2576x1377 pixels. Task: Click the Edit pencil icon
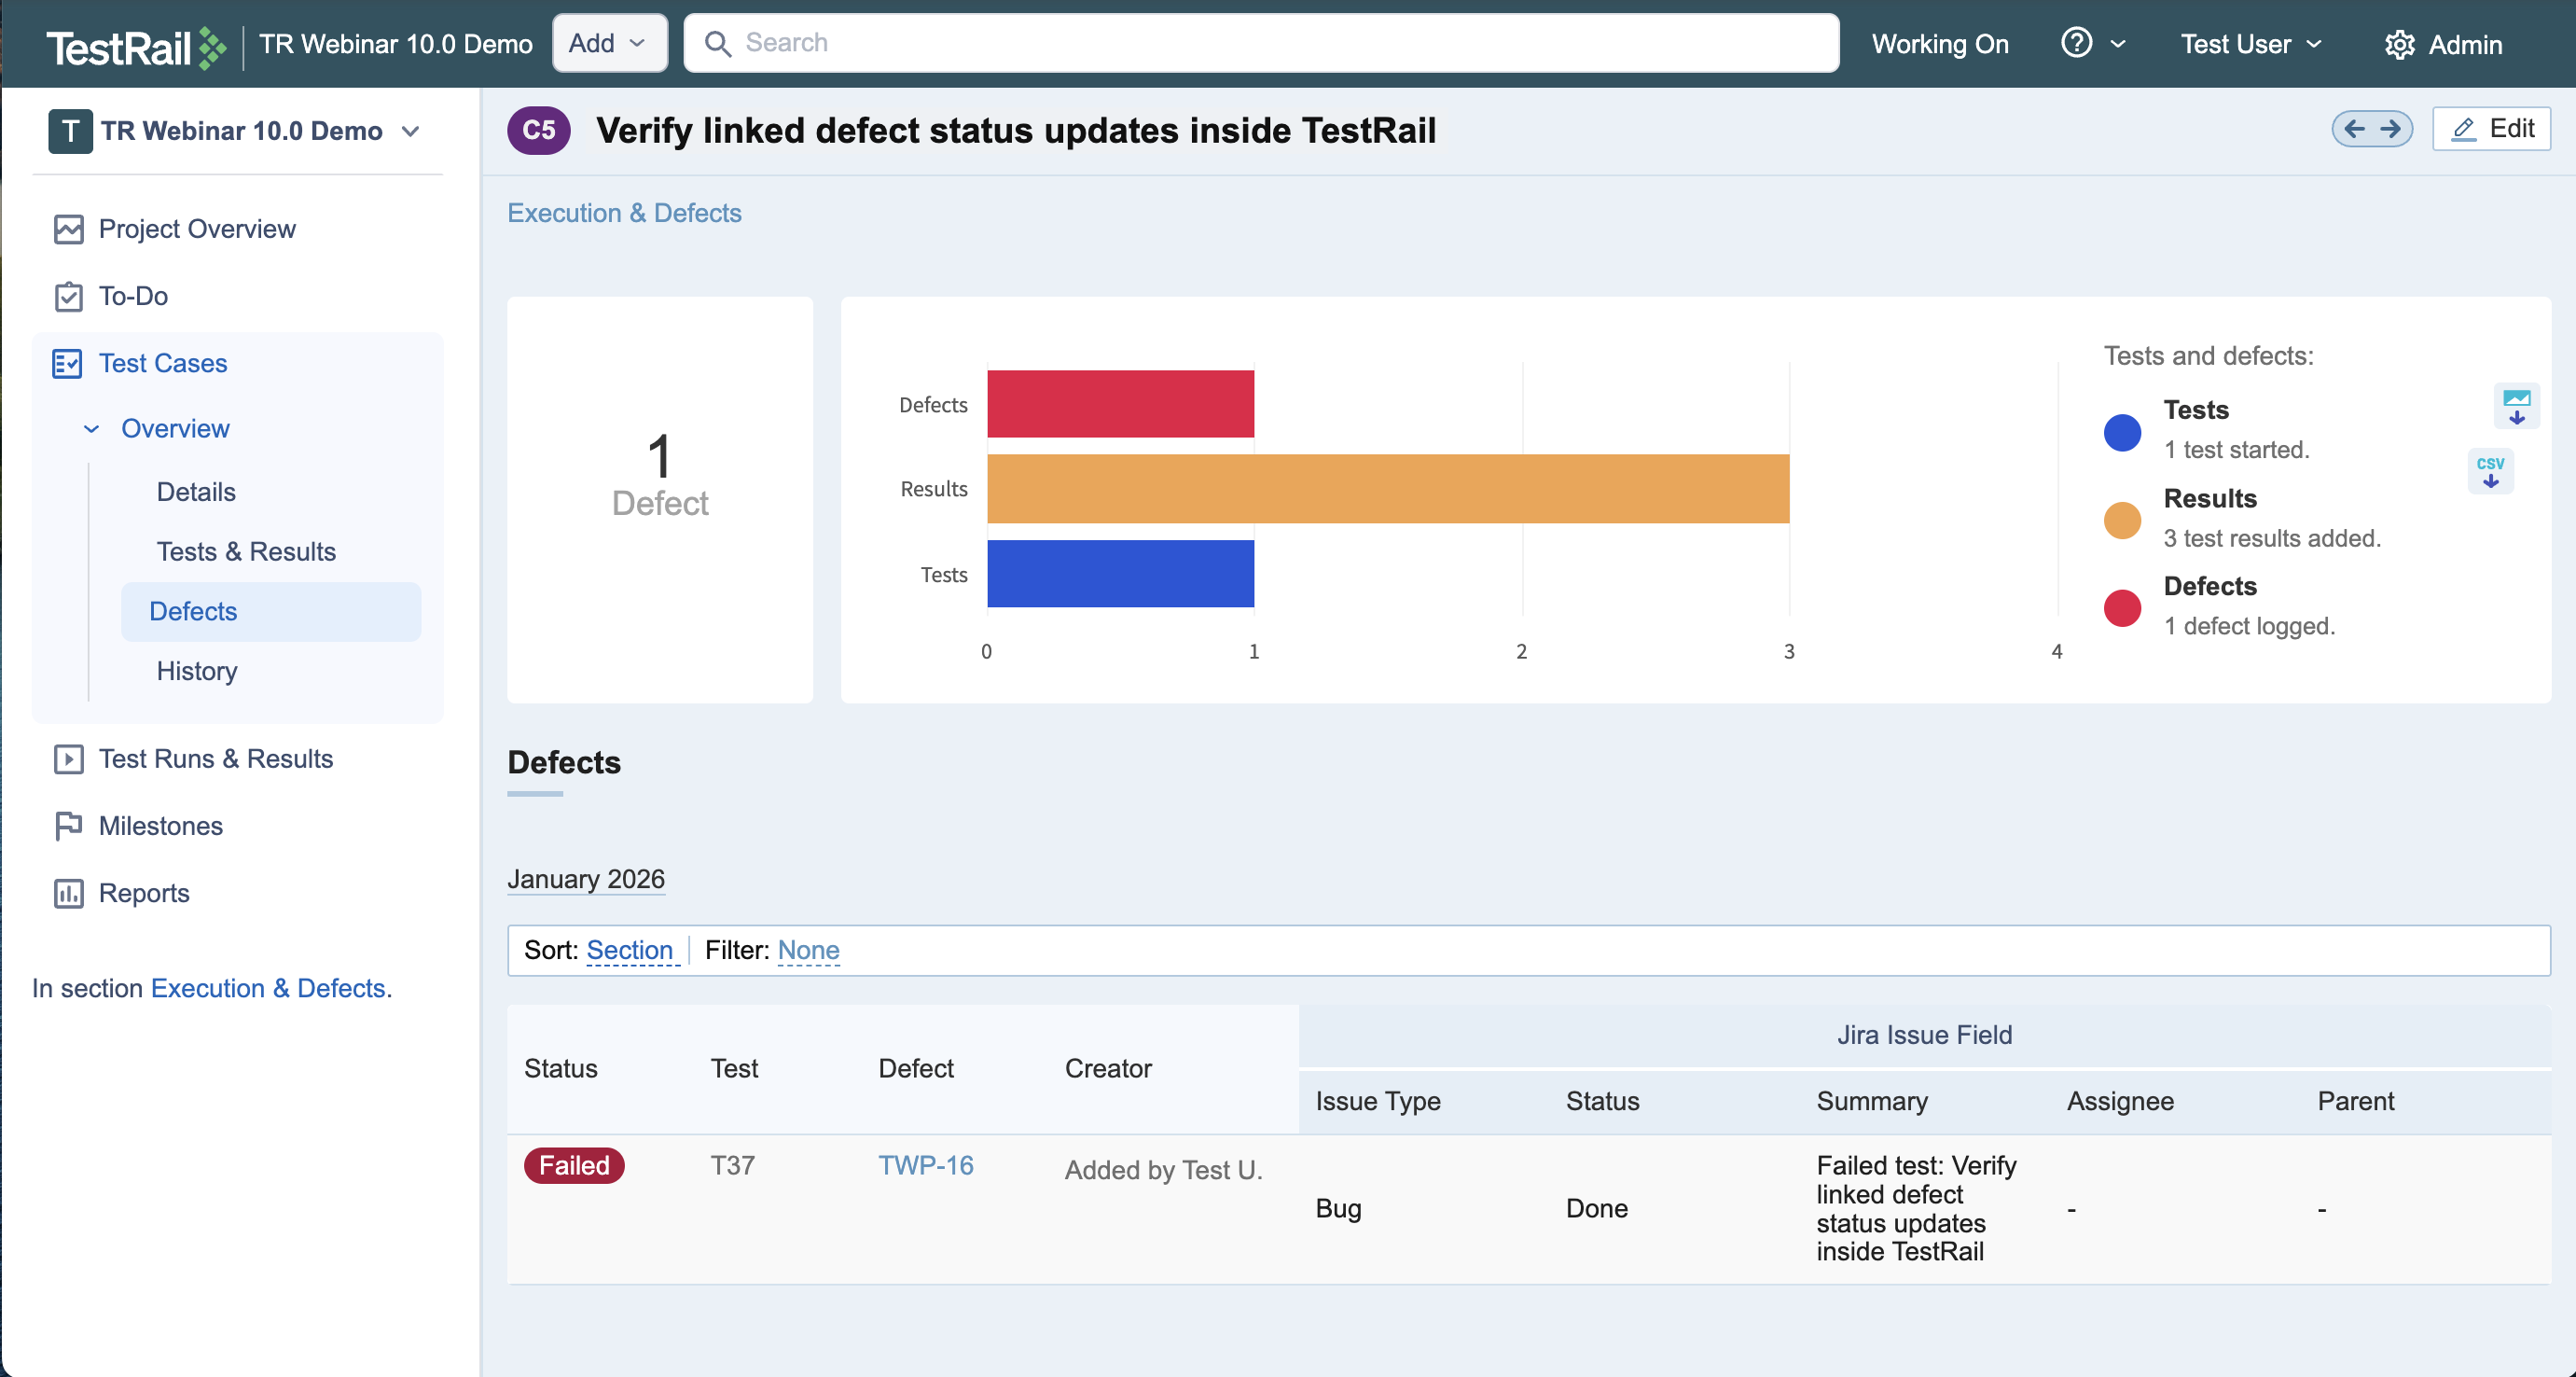2464,129
